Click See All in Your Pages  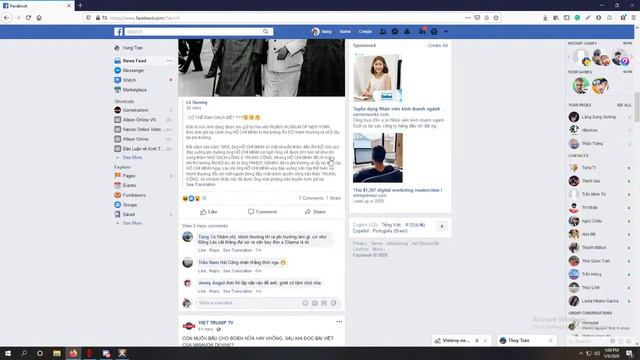[x=624, y=105]
